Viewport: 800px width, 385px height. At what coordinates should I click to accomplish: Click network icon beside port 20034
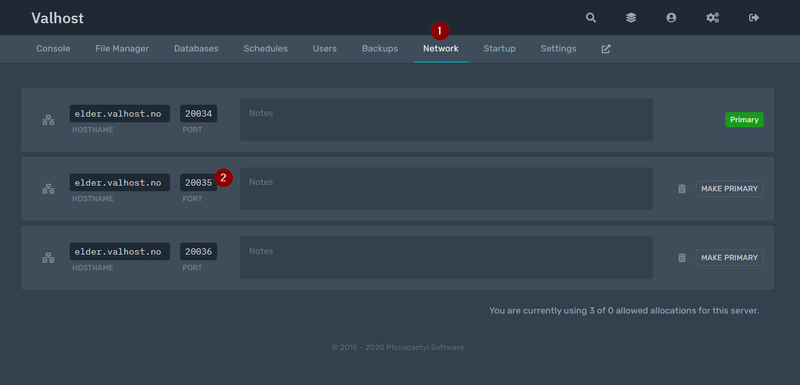pos(48,120)
